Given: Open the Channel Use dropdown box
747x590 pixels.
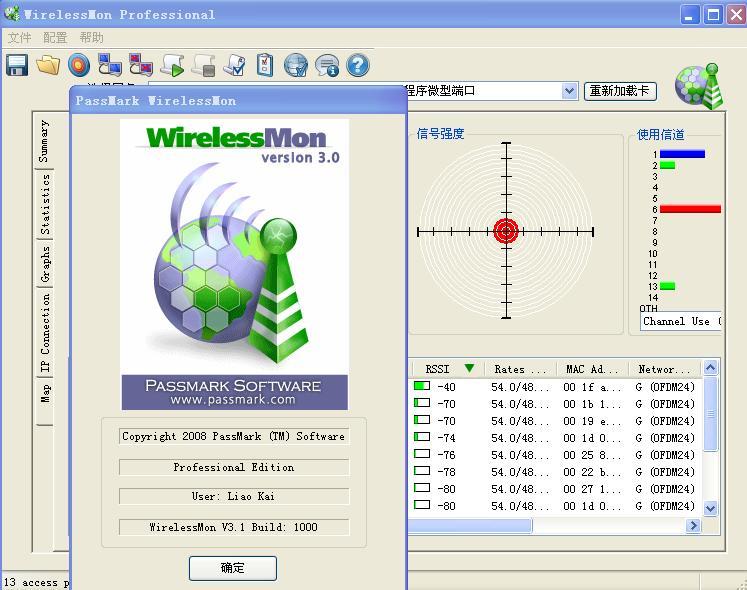Looking at the screenshot, I should coord(681,321).
